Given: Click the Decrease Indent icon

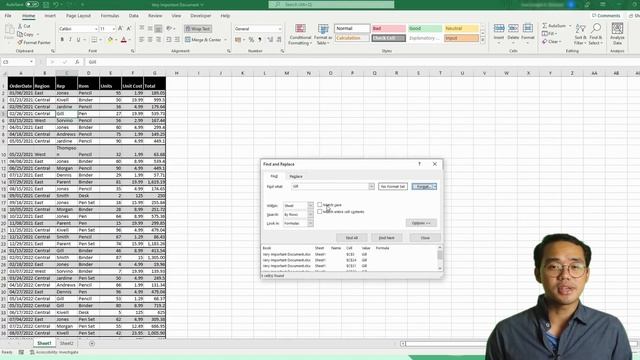Looking at the screenshot, I should (x=169, y=40).
